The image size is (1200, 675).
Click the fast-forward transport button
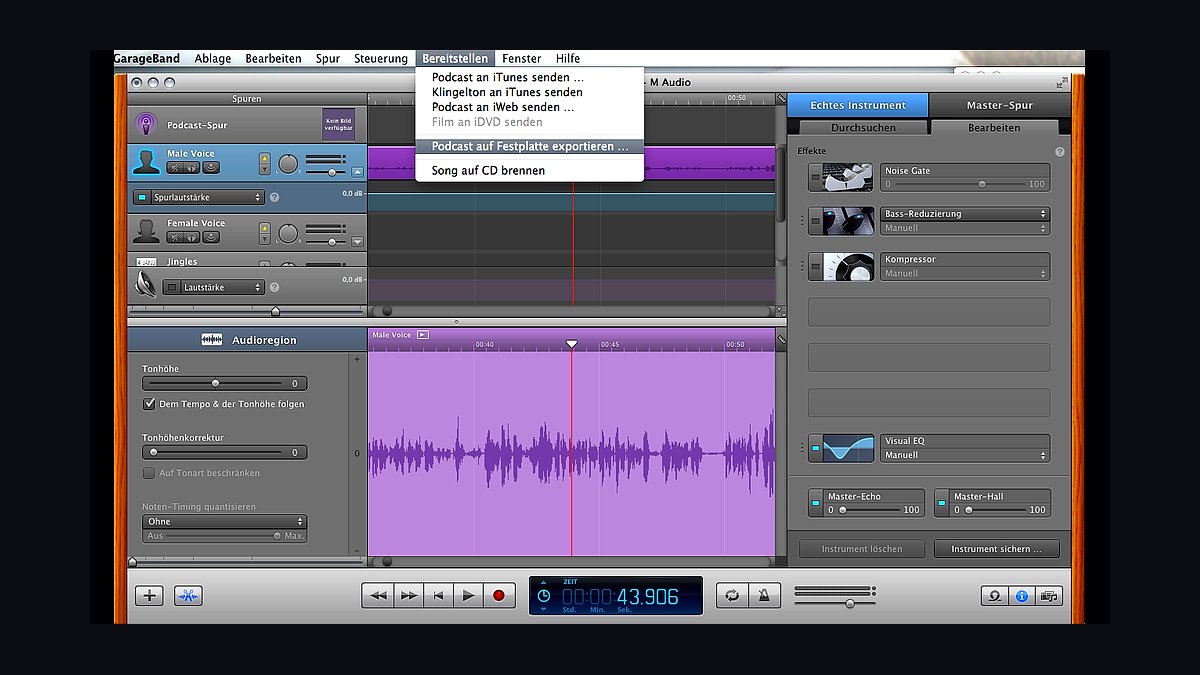[408, 595]
